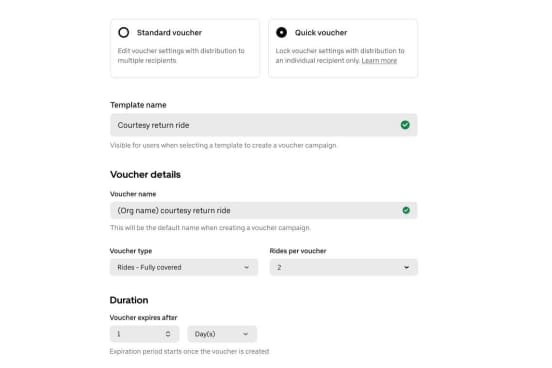The width and height of the screenshot is (552, 368).
Task: Click the Standard voucher card description
Action: 181,56
